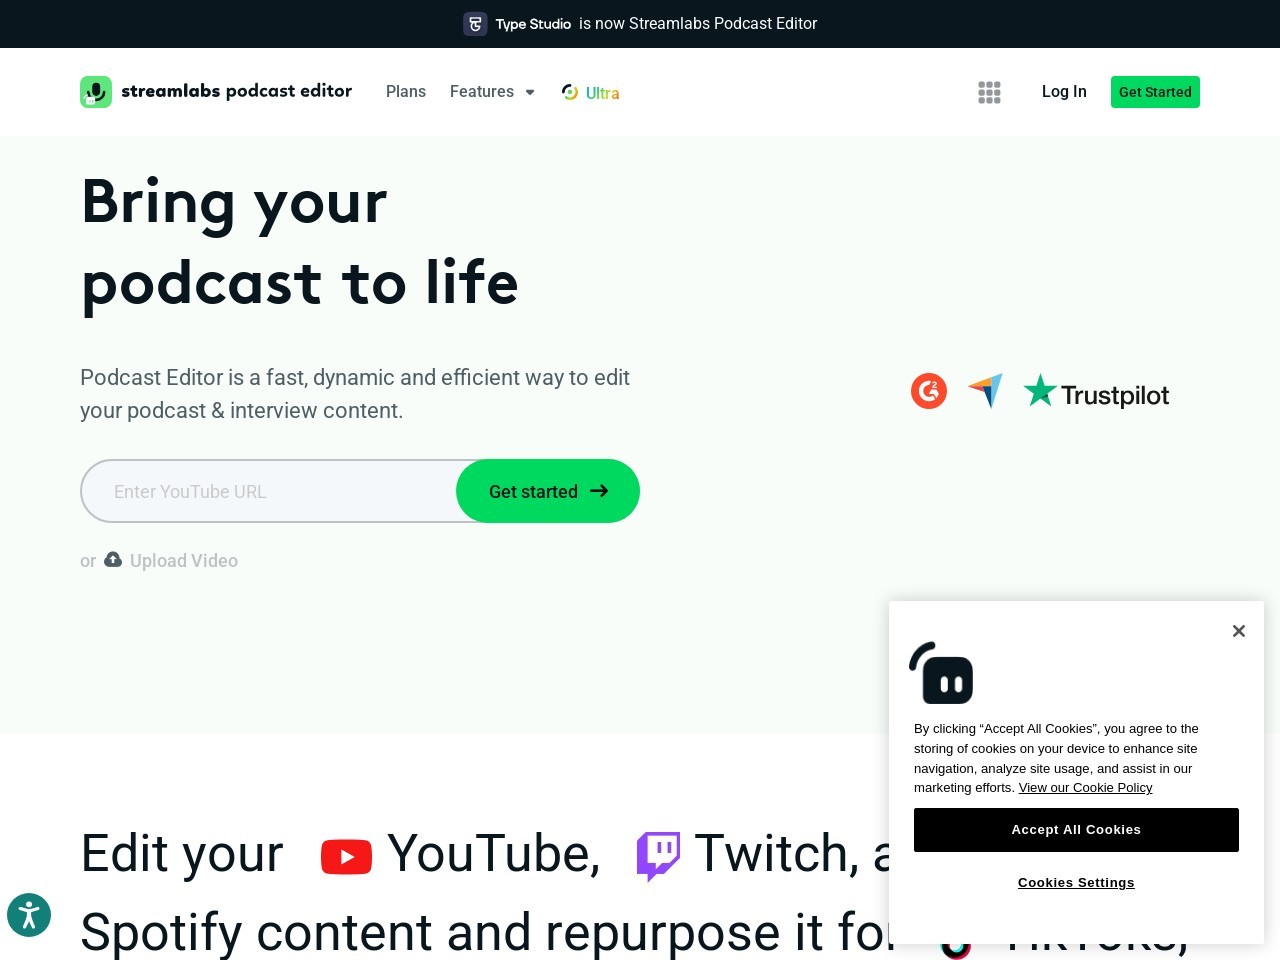The image size is (1280, 960).
Task: Click the Streamlabs Podcast Editor microphone logo
Action: [96, 92]
